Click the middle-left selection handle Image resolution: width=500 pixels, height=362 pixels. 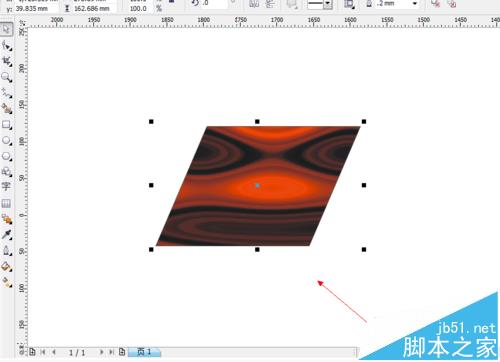click(x=151, y=185)
